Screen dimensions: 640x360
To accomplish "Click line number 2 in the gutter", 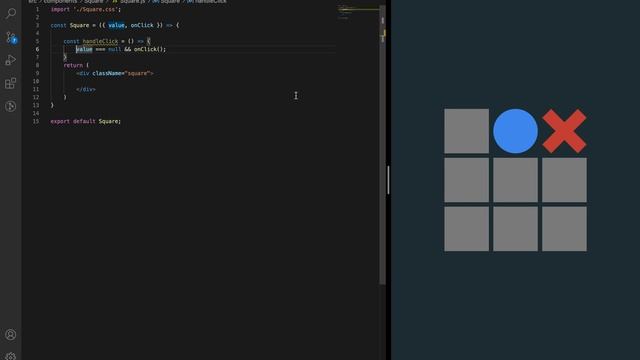I will coord(37,17).
